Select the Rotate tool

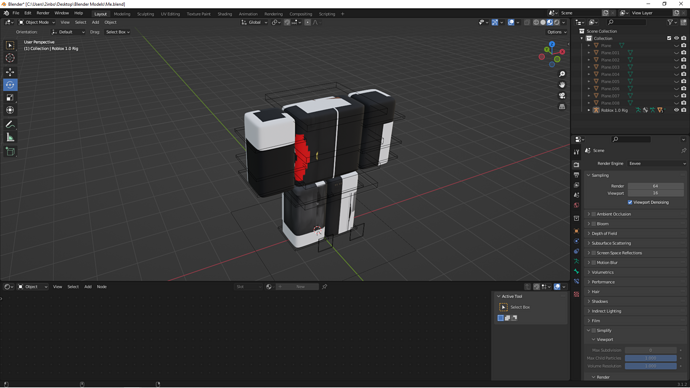click(10, 85)
